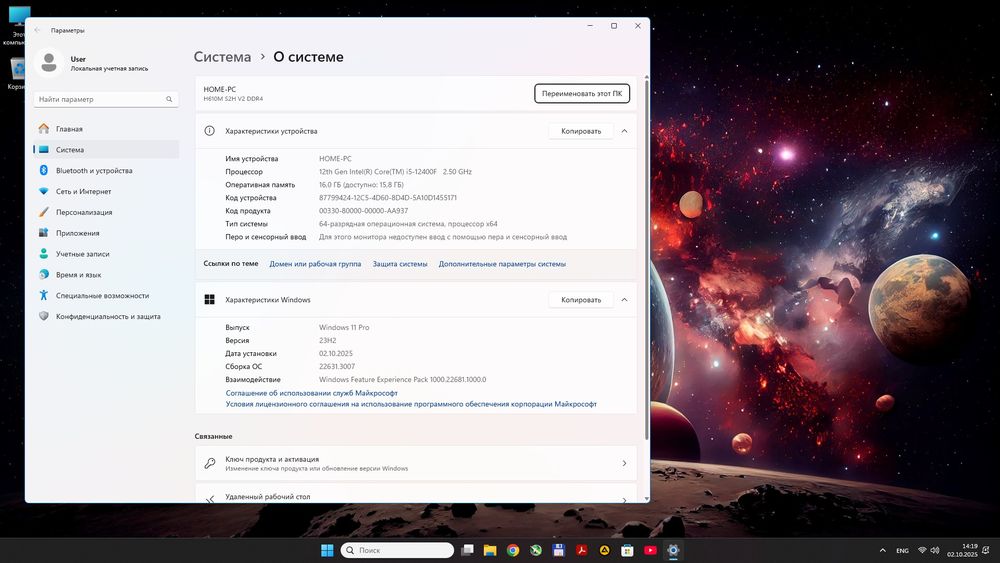This screenshot has width=1000, height=563.
Task: Open Microsoft Store from the taskbar
Action: coord(627,550)
